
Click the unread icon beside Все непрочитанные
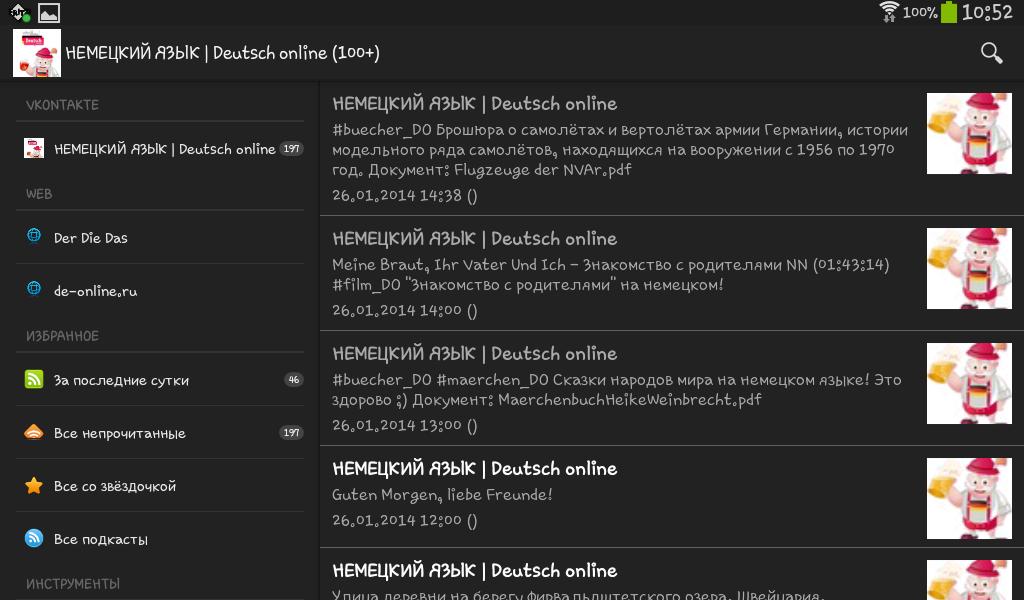coord(34,433)
